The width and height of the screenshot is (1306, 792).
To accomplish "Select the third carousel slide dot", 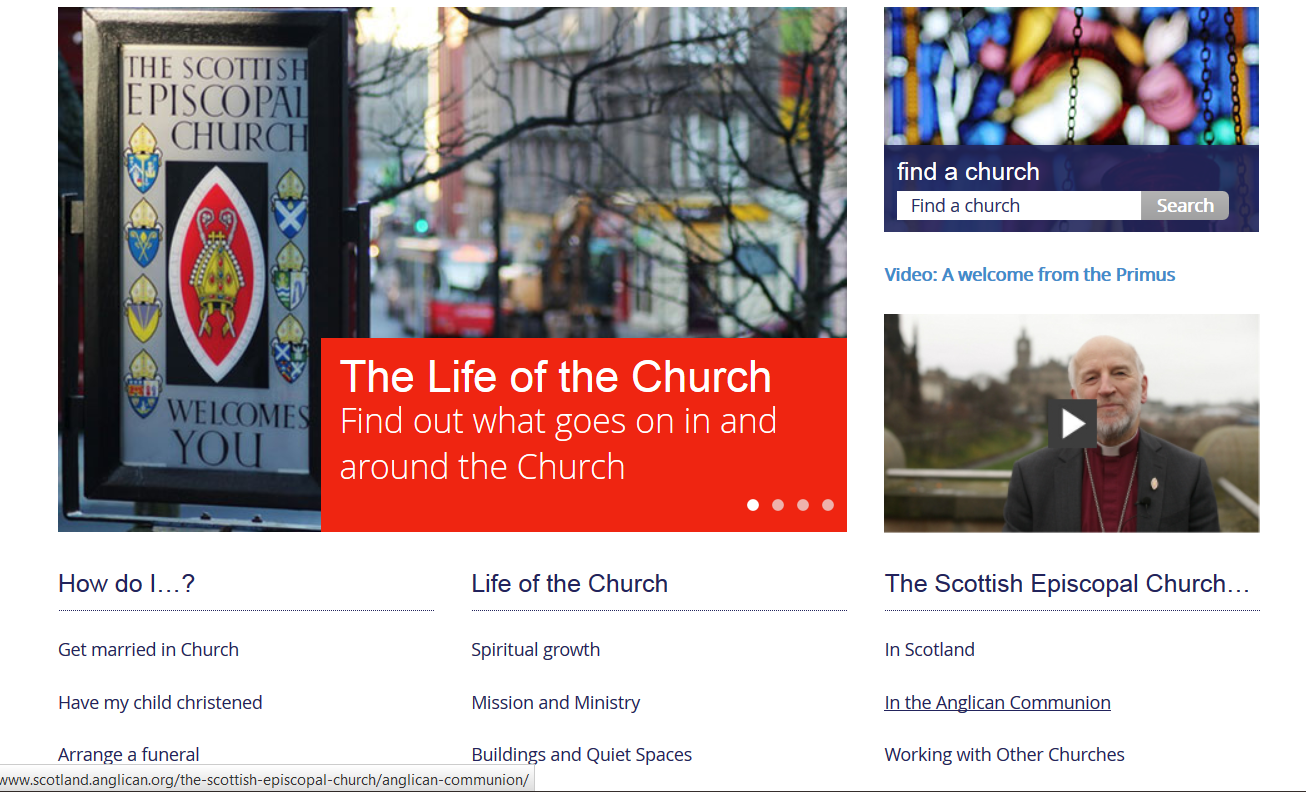I will click(x=803, y=505).
